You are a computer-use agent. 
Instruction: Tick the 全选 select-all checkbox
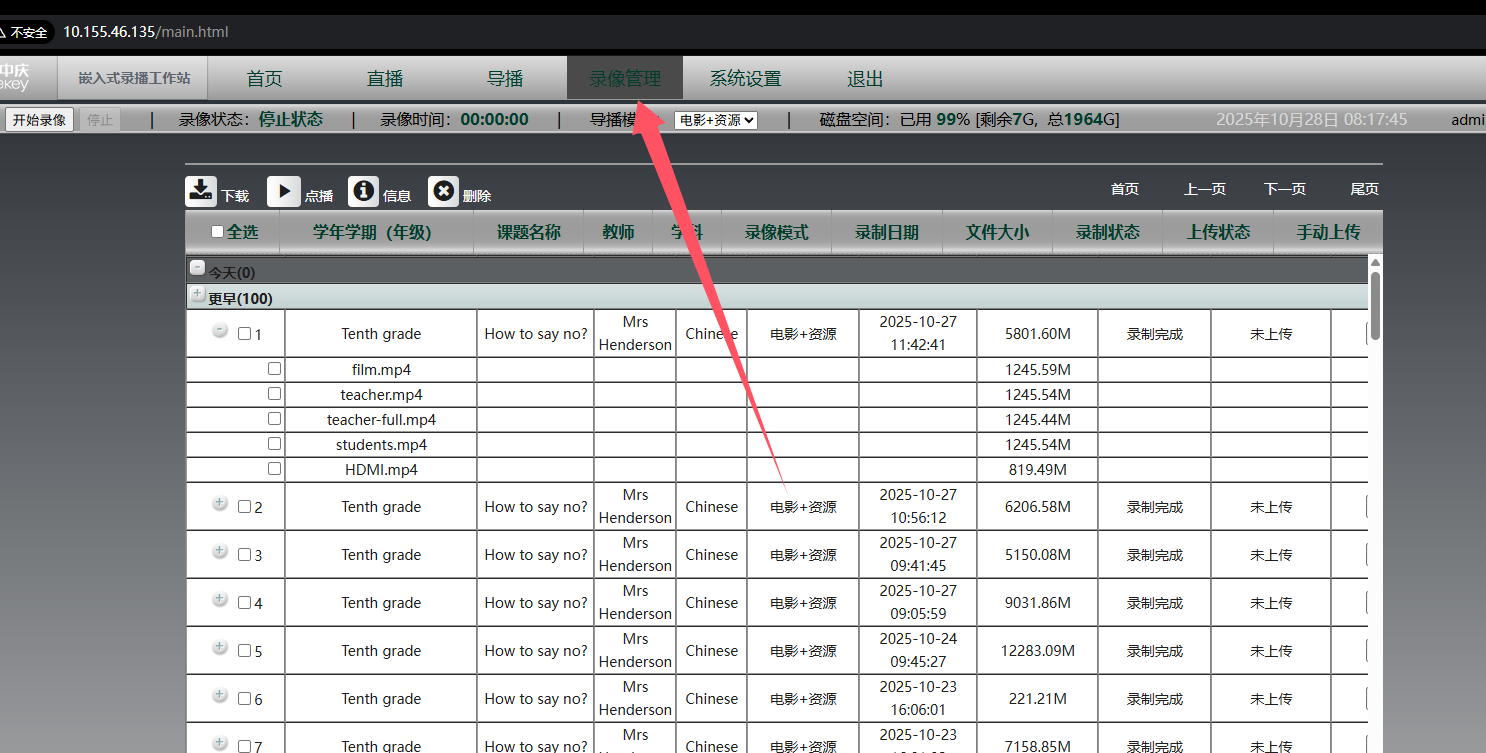(218, 232)
